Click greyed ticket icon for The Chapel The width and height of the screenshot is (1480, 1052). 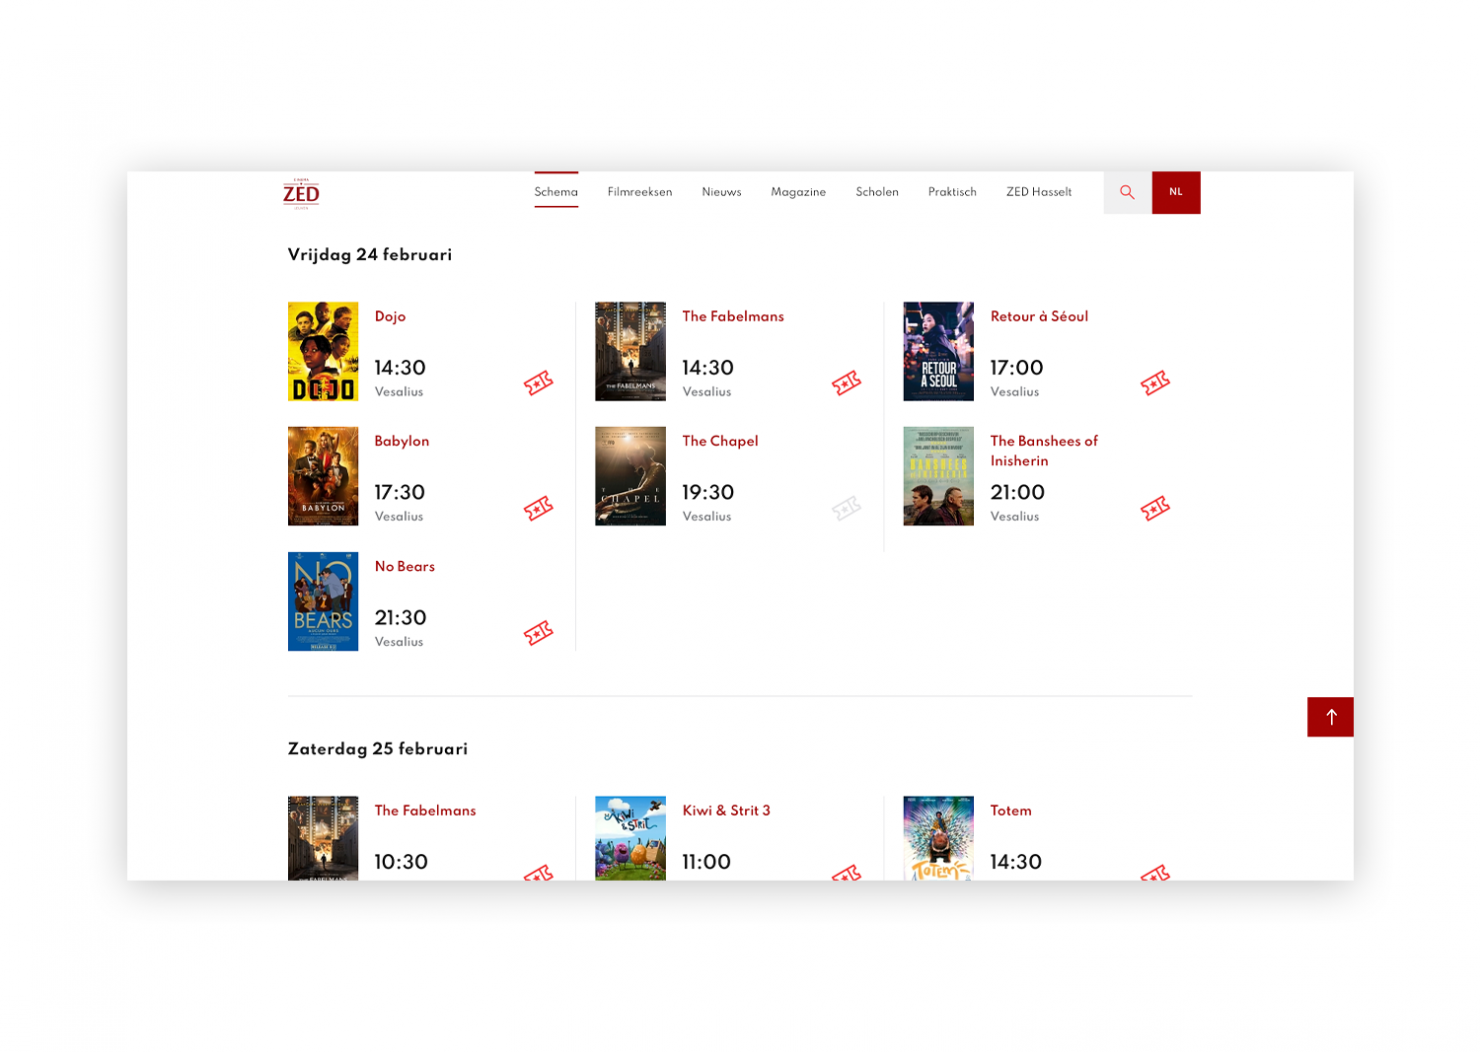coord(846,508)
